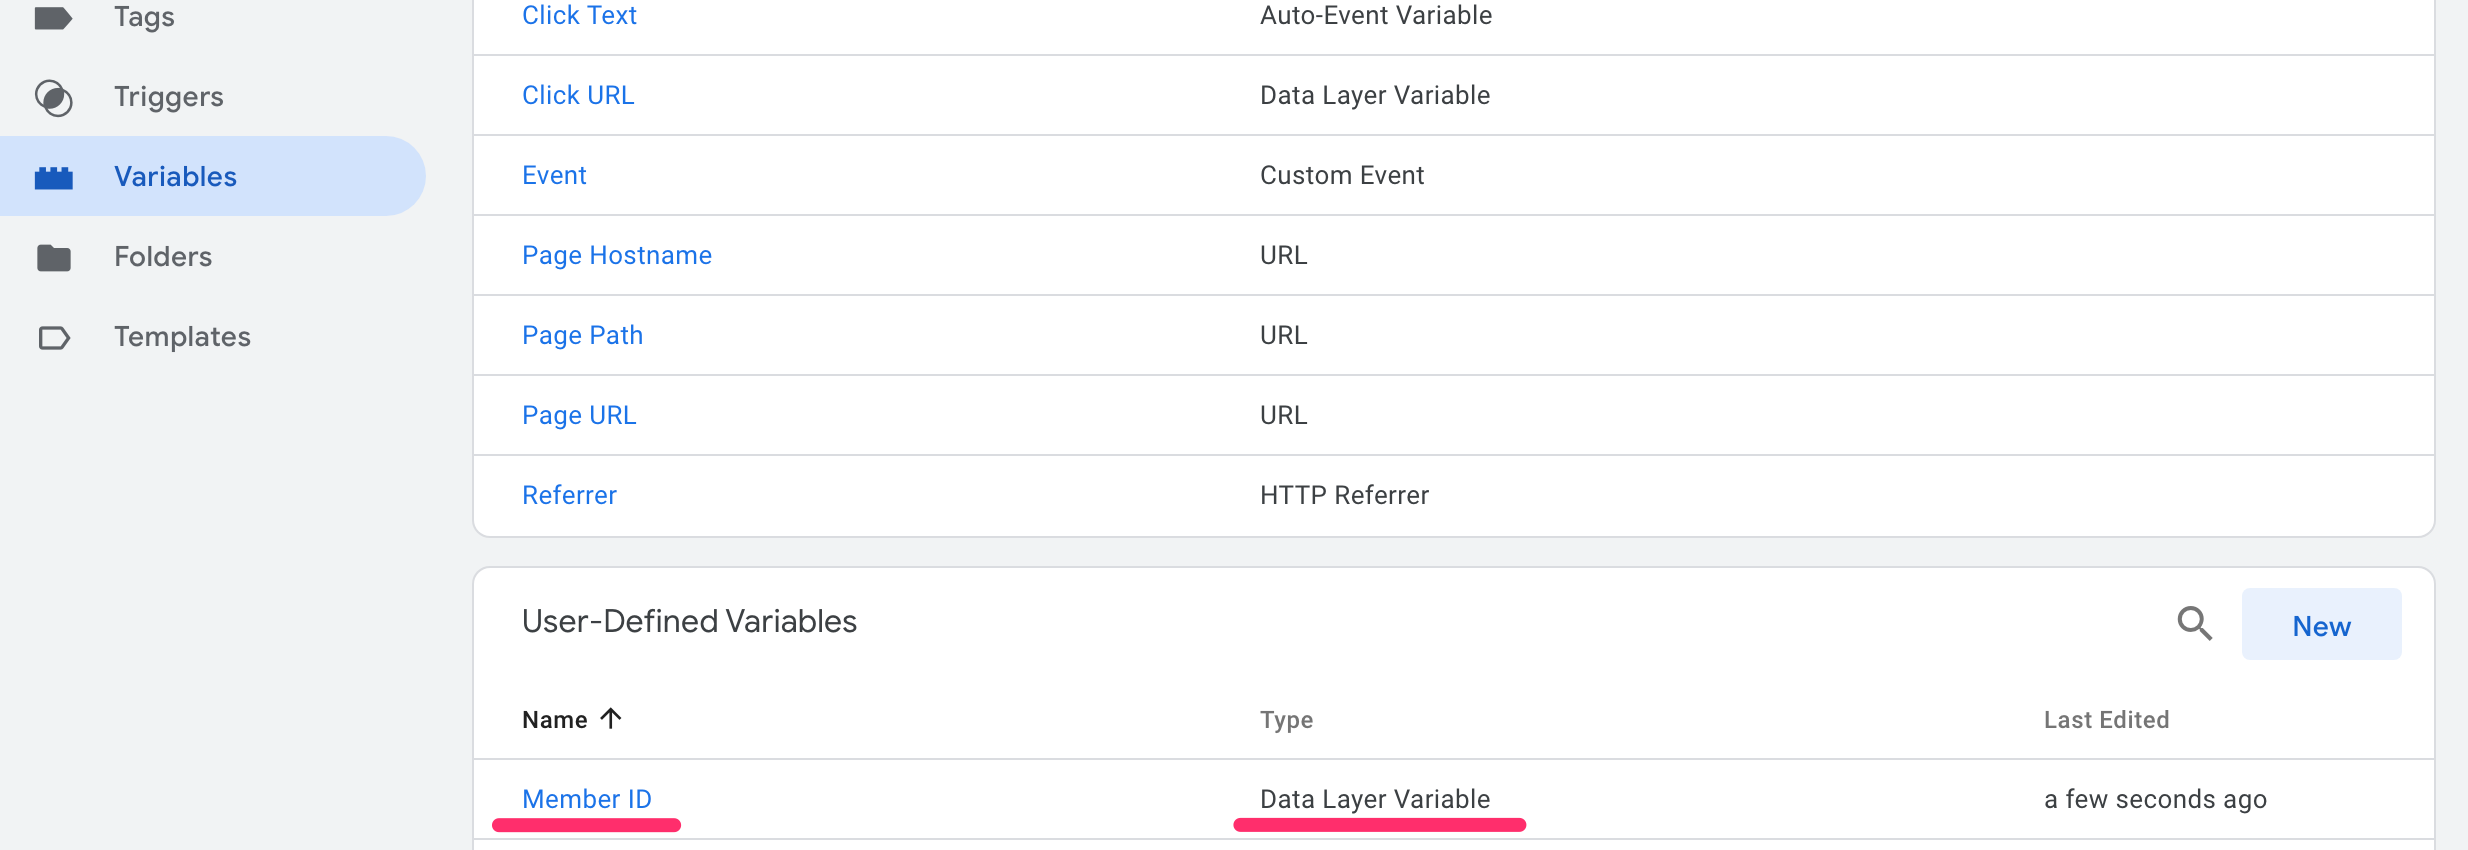2468x850 pixels.
Task: Search user-defined variables with magnifier icon
Action: click(x=2194, y=623)
